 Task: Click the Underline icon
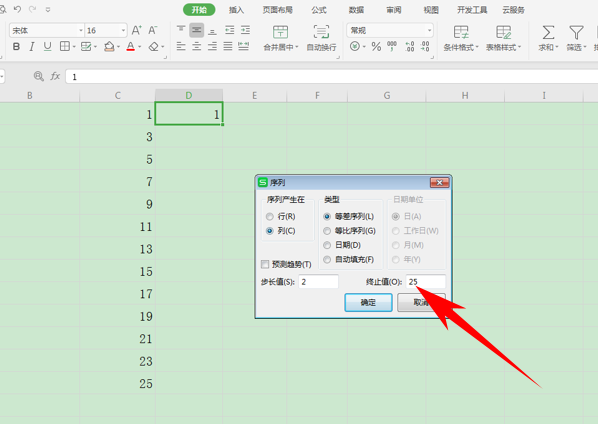tap(47, 47)
